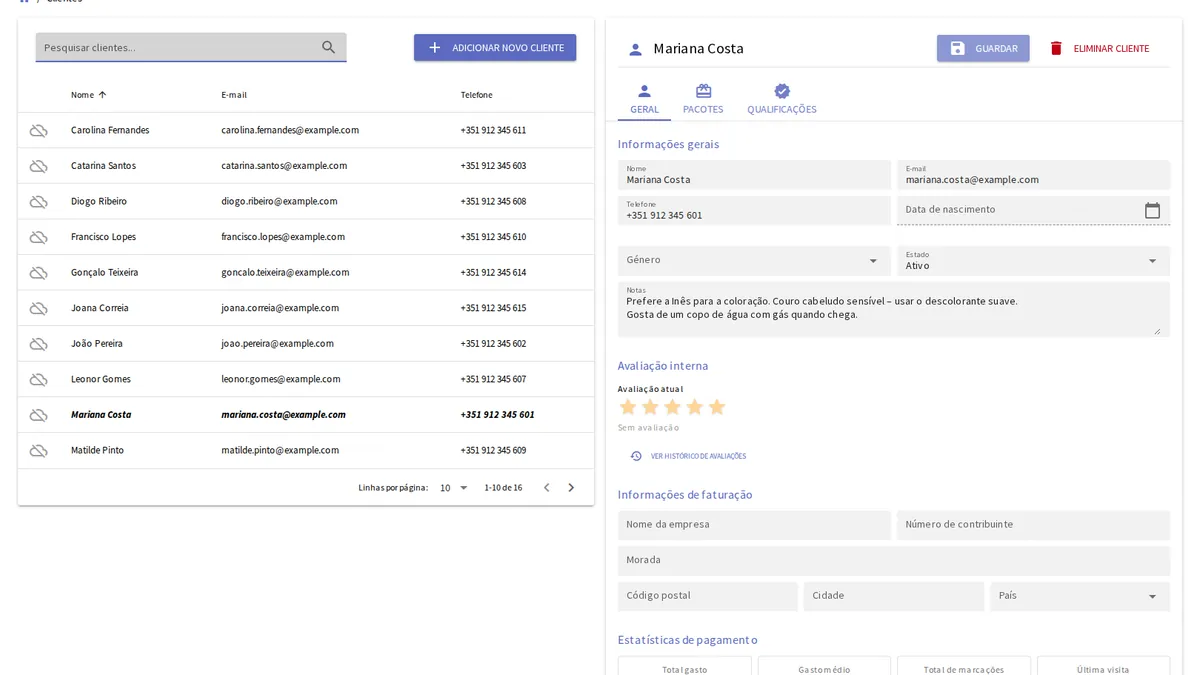Click Eliminar Cliente button

pyautogui.click(x=1099, y=48)
